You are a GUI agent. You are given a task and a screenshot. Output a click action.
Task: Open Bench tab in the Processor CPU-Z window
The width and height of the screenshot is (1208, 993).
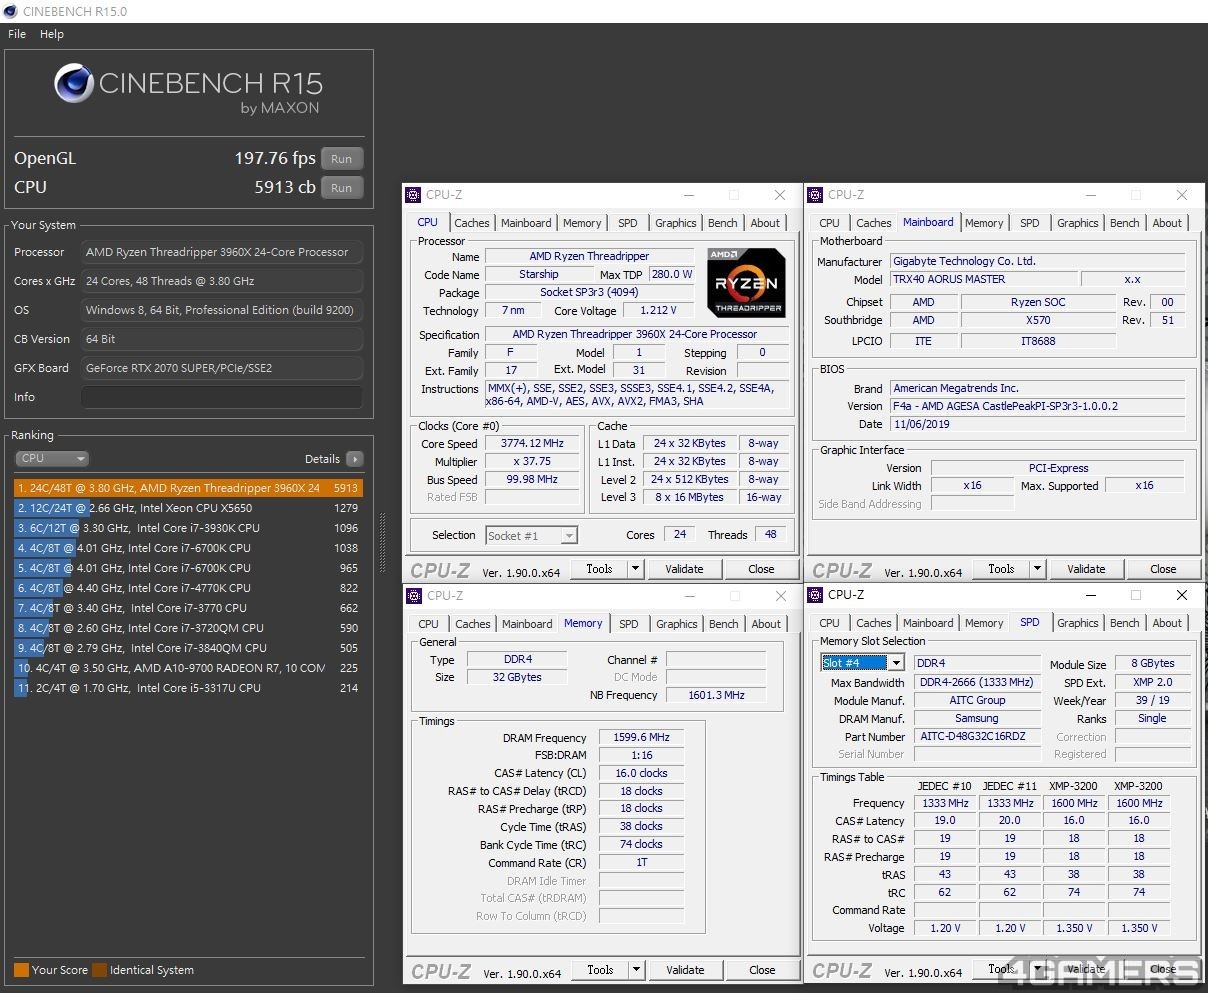tap(723, 223)
